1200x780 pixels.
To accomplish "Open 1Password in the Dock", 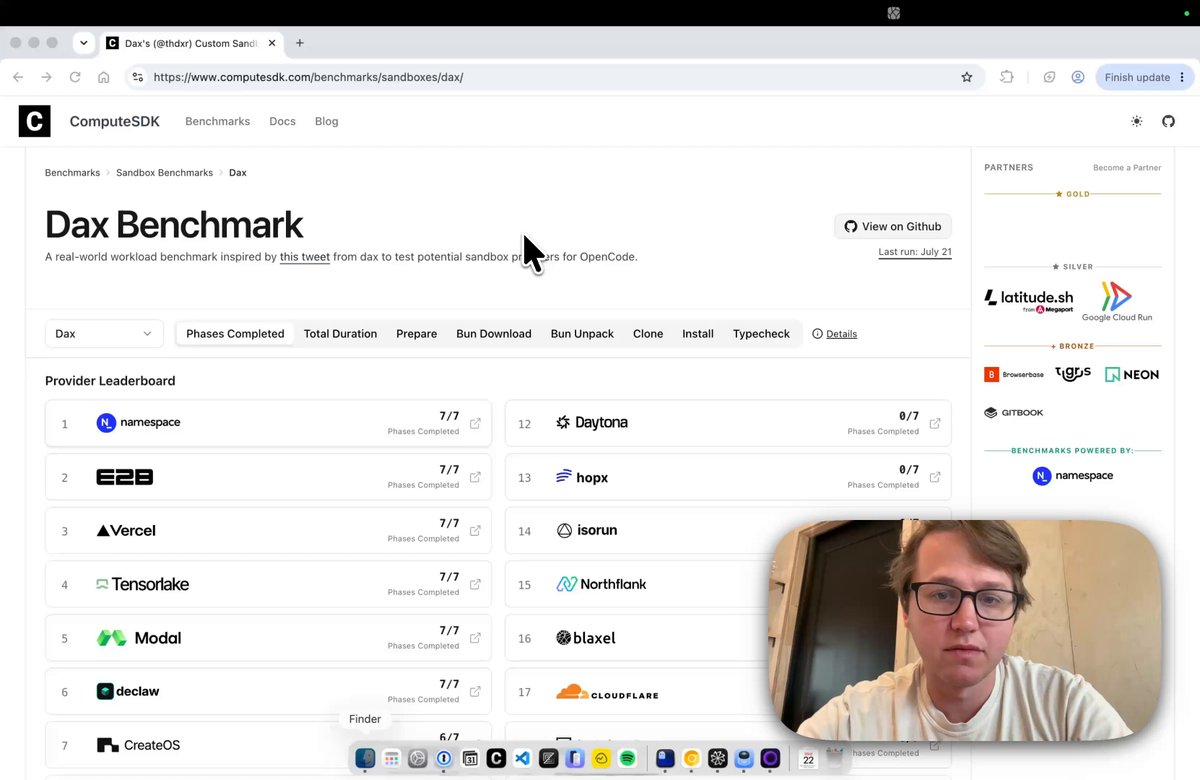I will tap(444, 759).
